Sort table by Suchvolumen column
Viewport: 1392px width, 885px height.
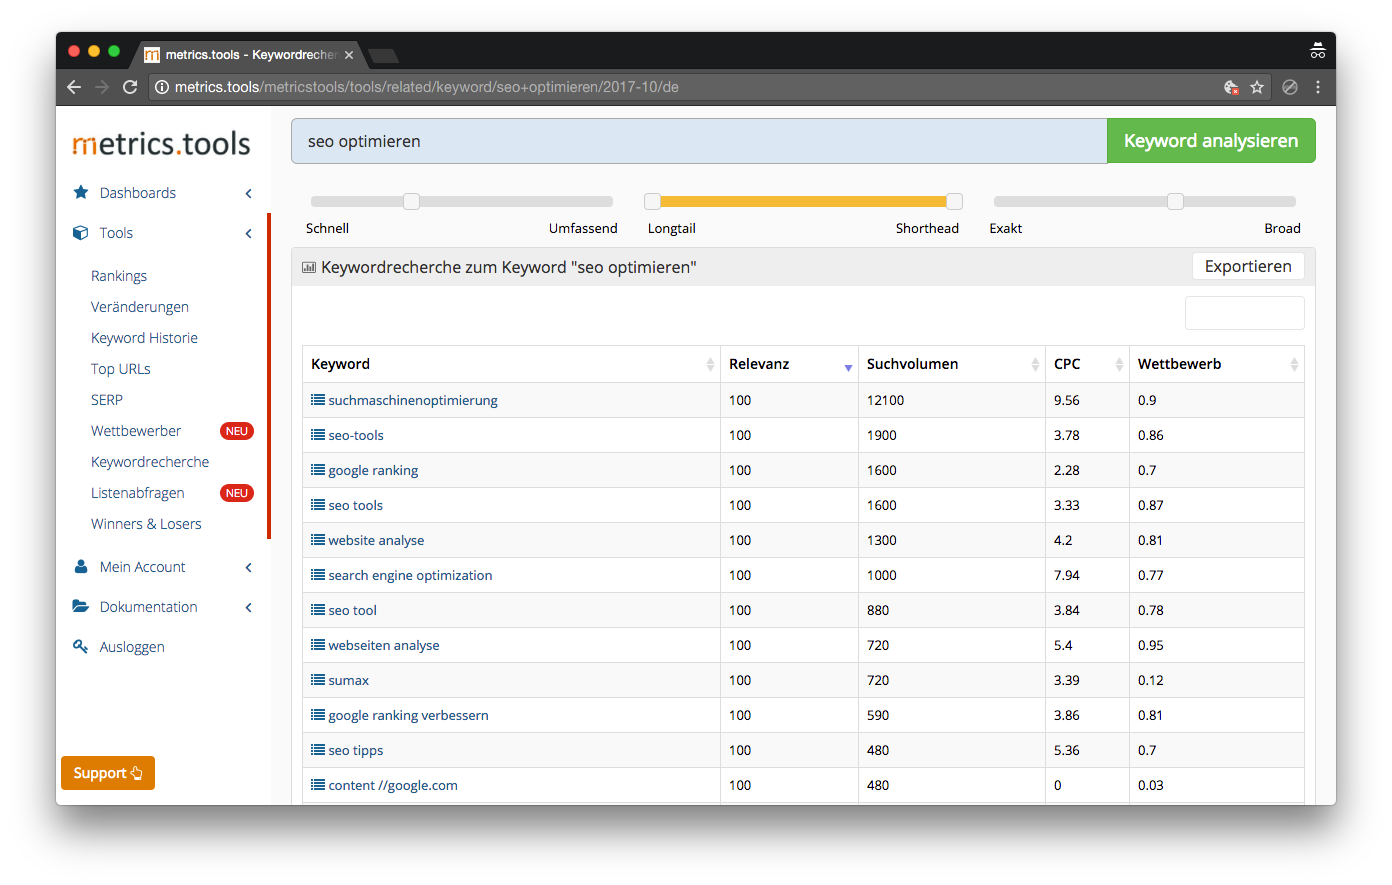point(1035,365)
